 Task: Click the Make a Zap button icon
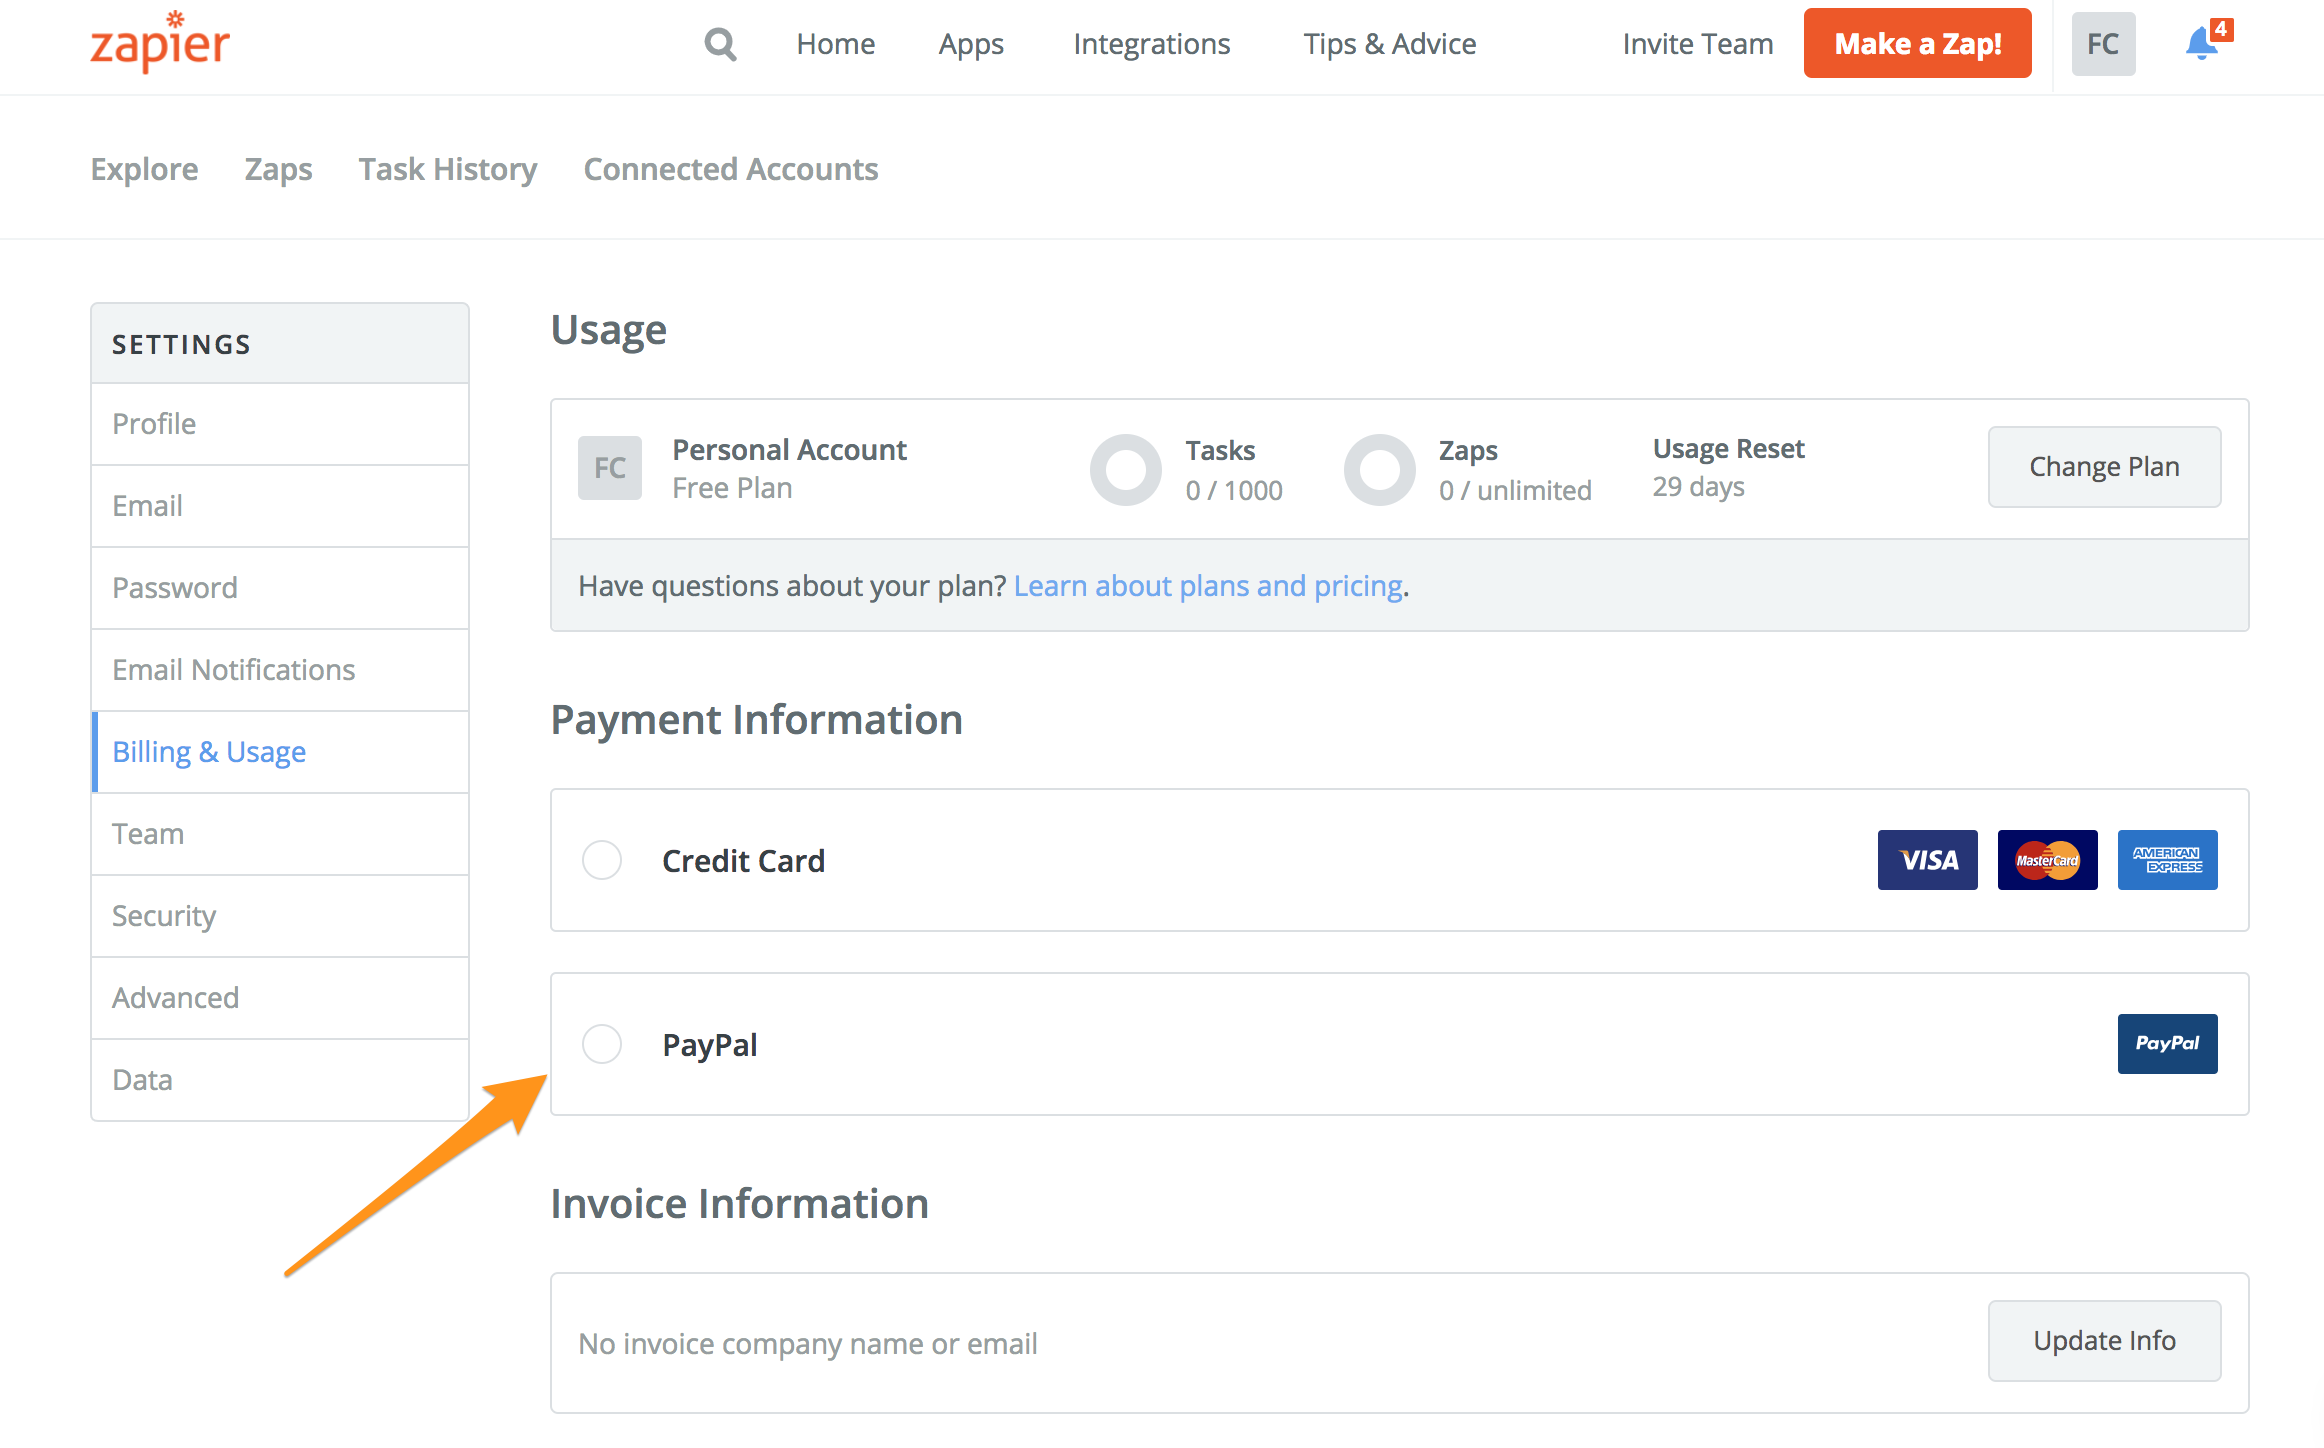(1917, 45)
